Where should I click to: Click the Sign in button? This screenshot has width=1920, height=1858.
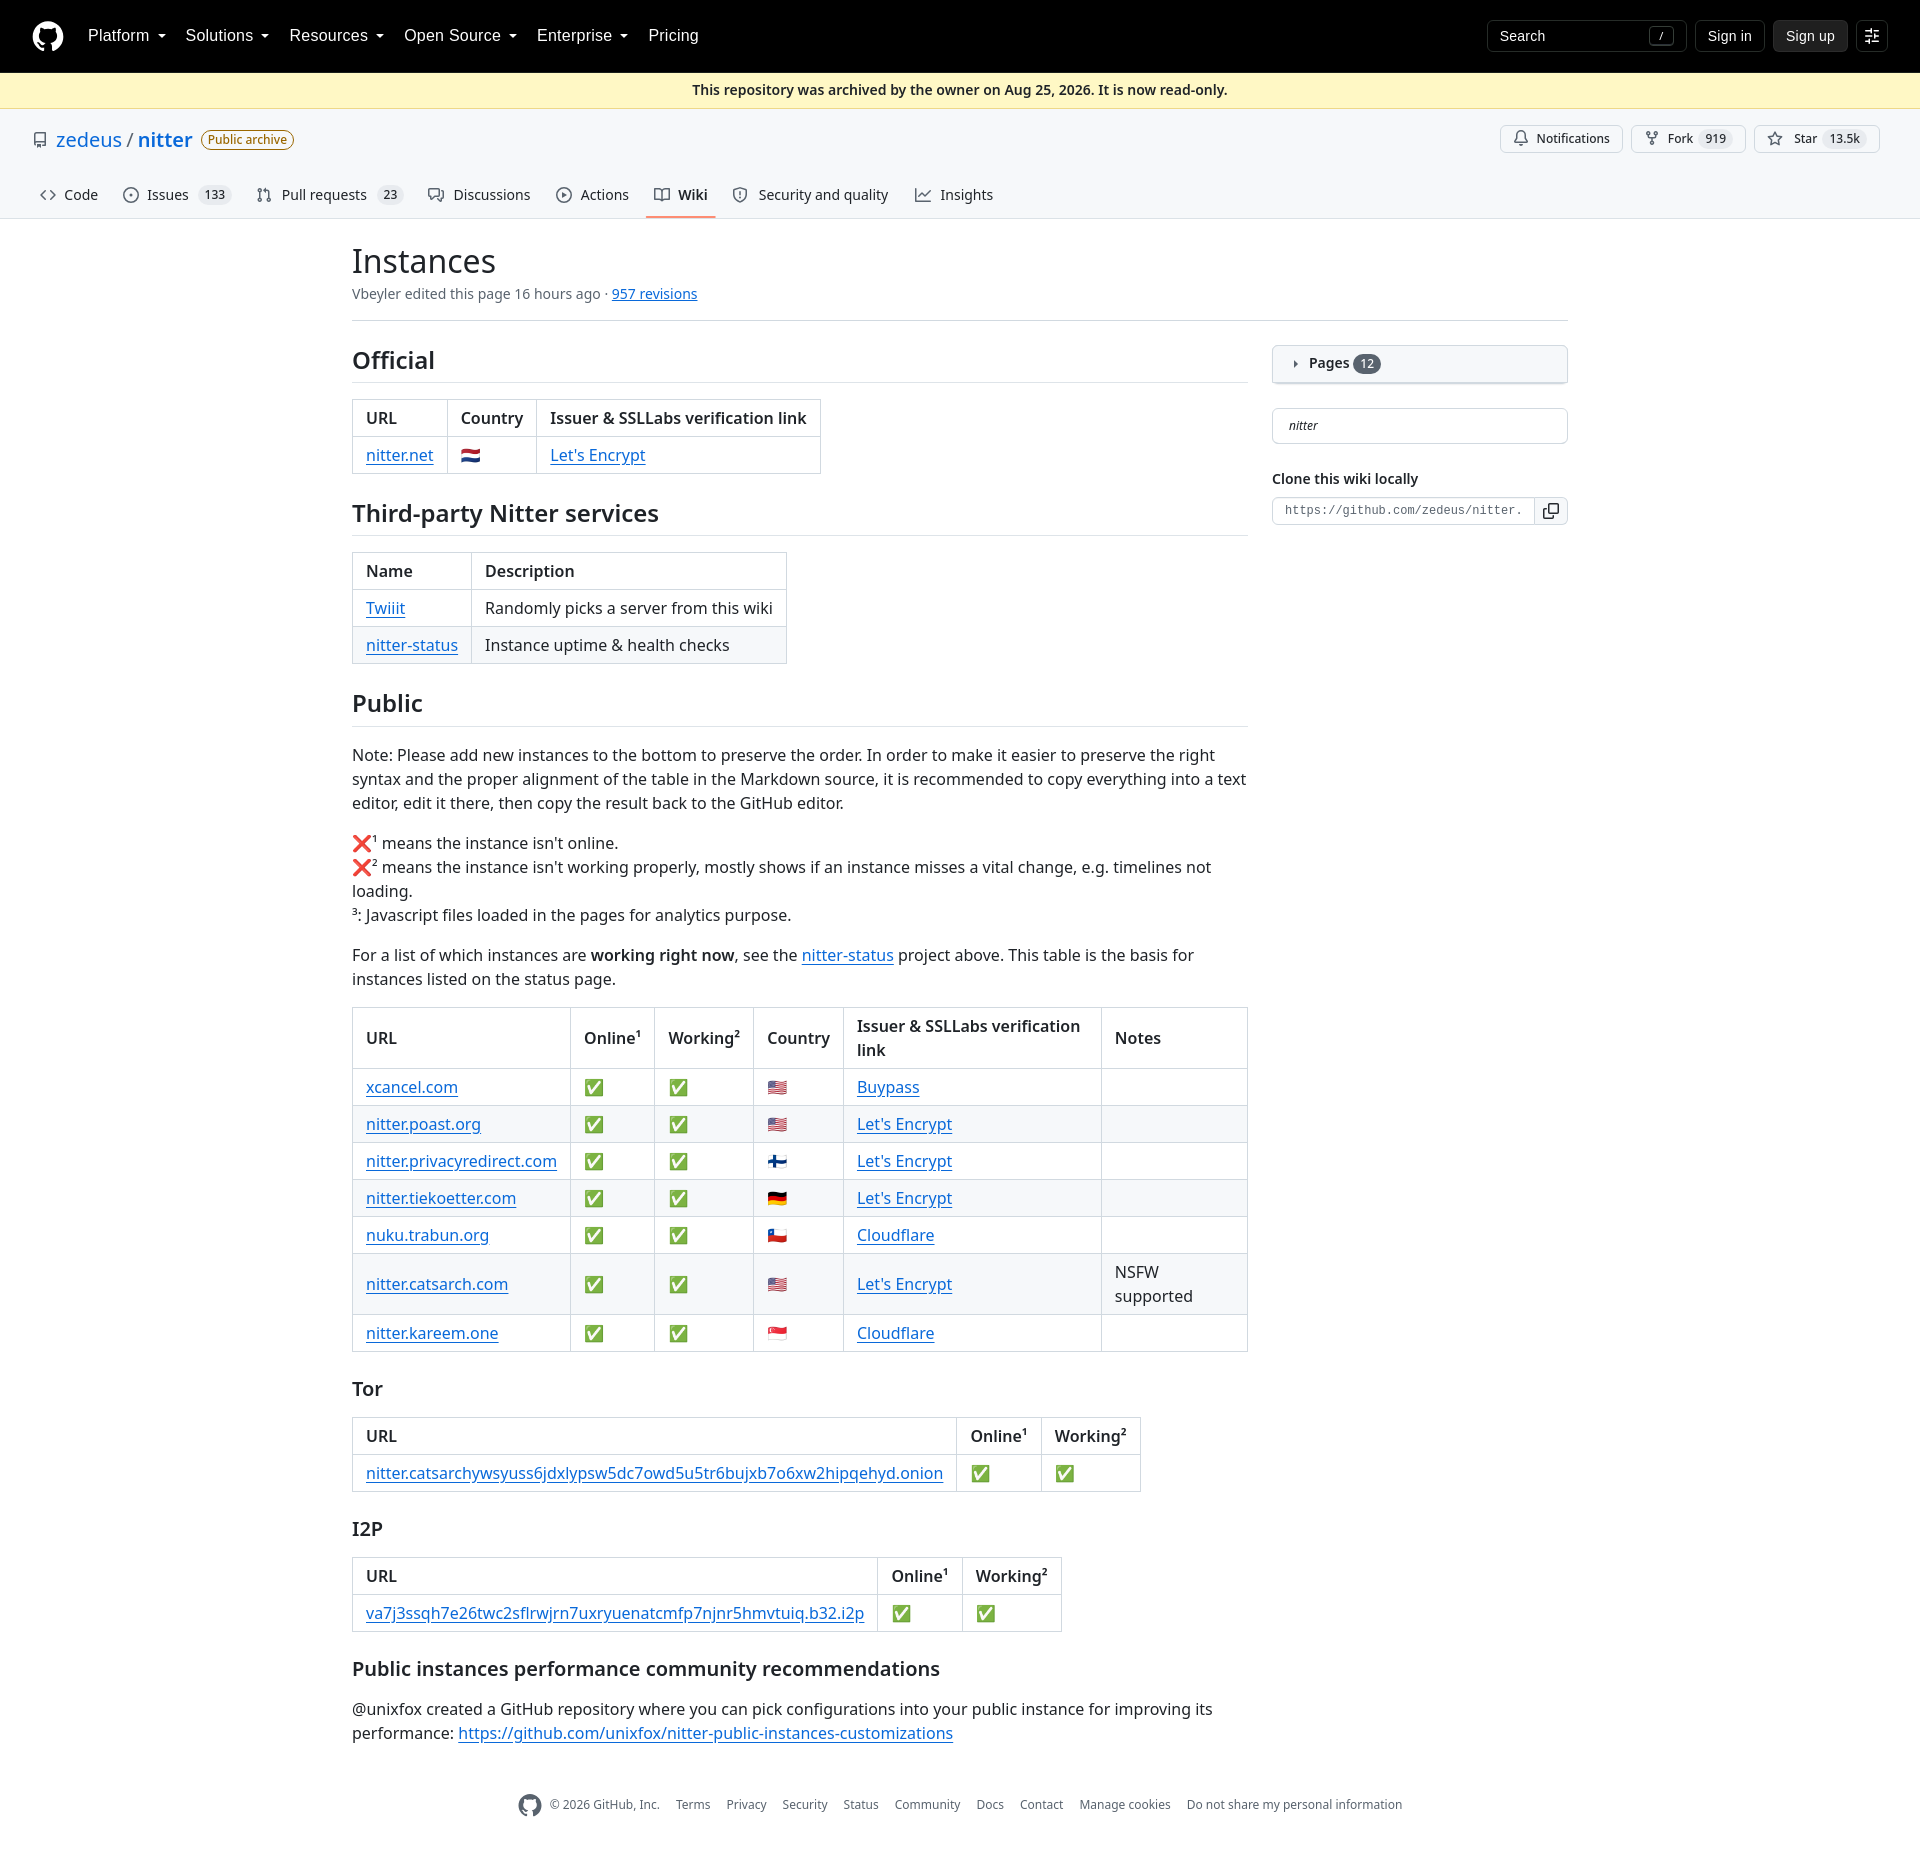click(x=1729, y=36)
